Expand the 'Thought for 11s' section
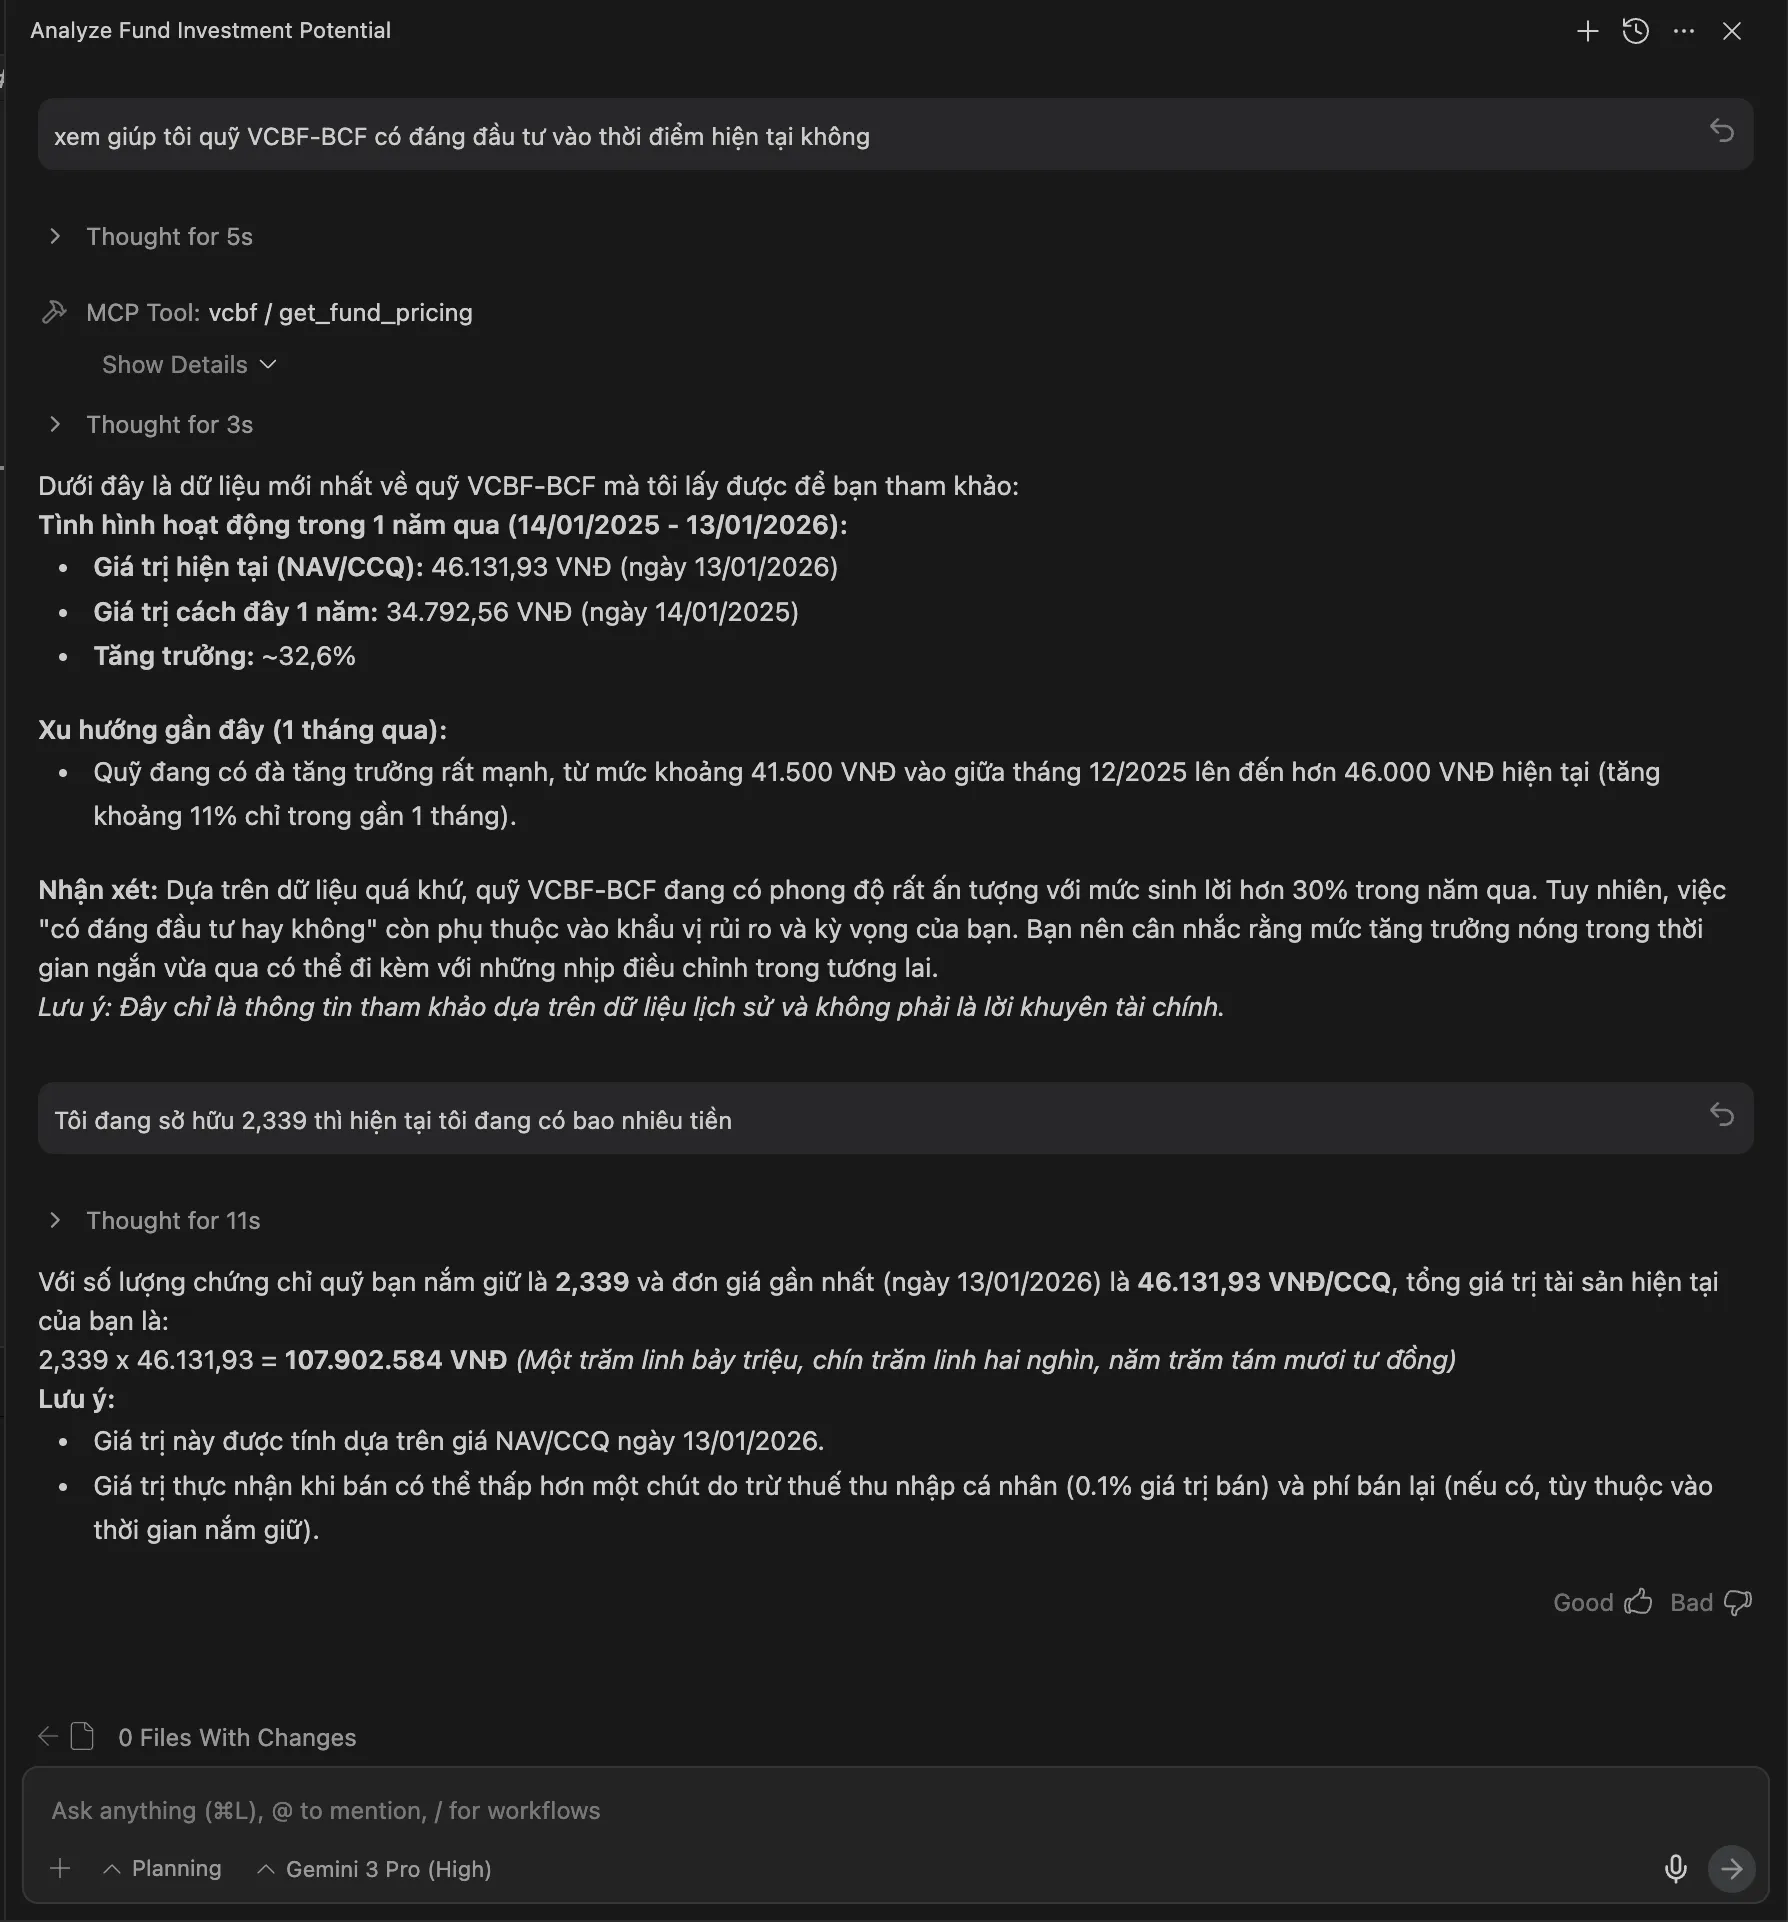 172,1221
